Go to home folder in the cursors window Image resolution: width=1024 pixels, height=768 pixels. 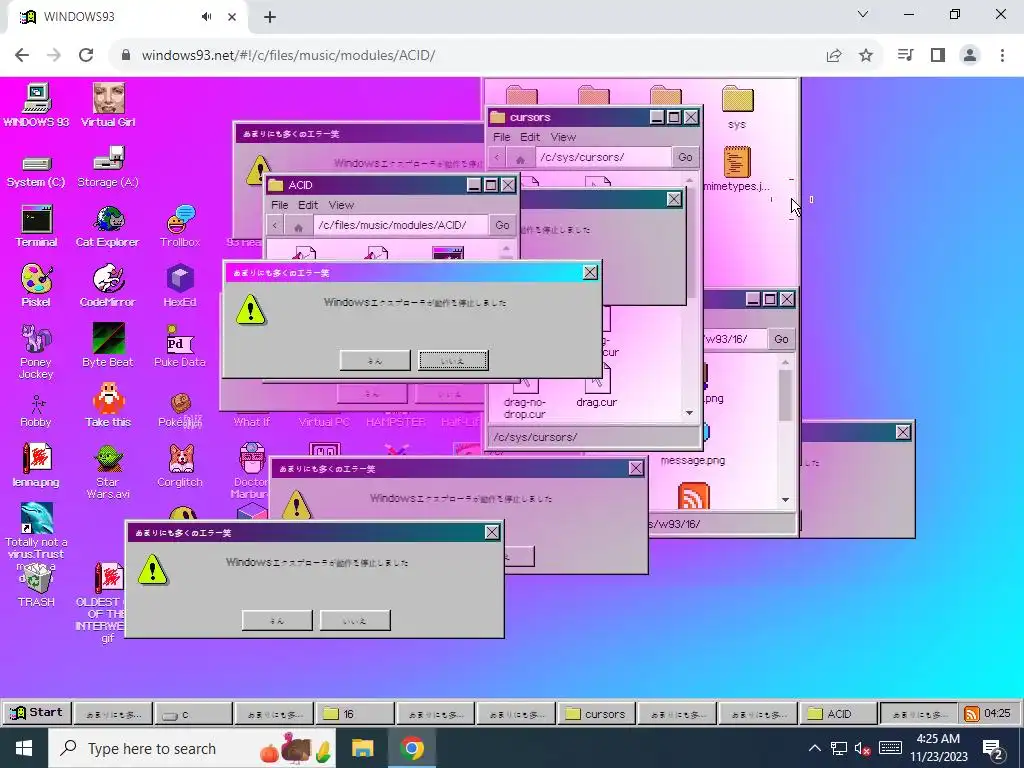(x=520, y=159)
